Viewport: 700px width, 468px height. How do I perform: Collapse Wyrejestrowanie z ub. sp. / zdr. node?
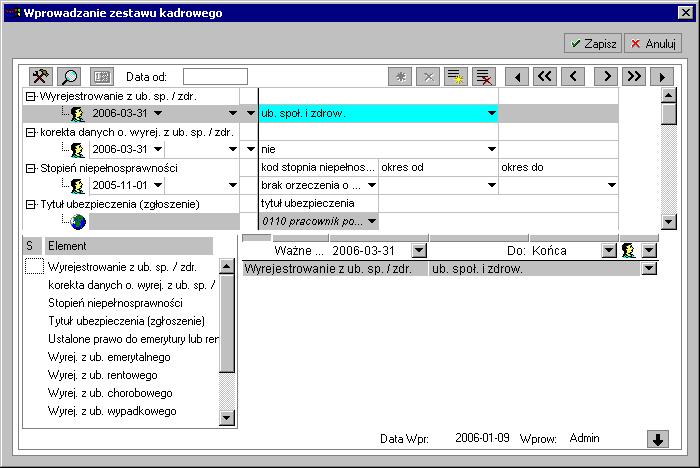pos(30,96)
